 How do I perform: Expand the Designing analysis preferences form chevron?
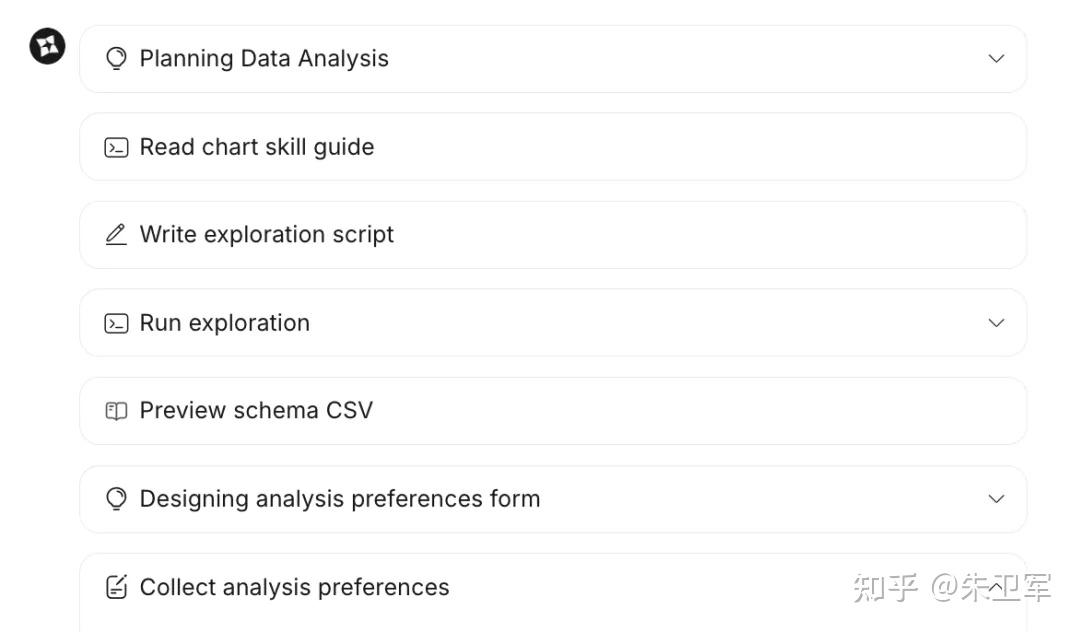996,499
